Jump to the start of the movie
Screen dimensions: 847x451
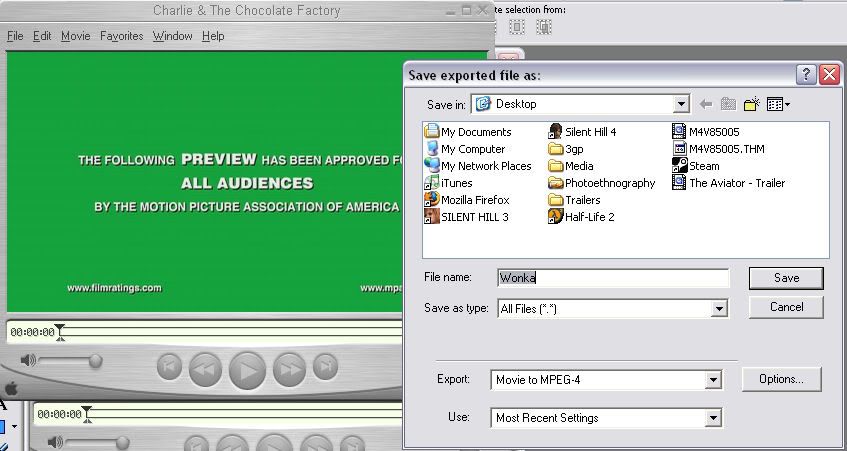coord(169,367)
